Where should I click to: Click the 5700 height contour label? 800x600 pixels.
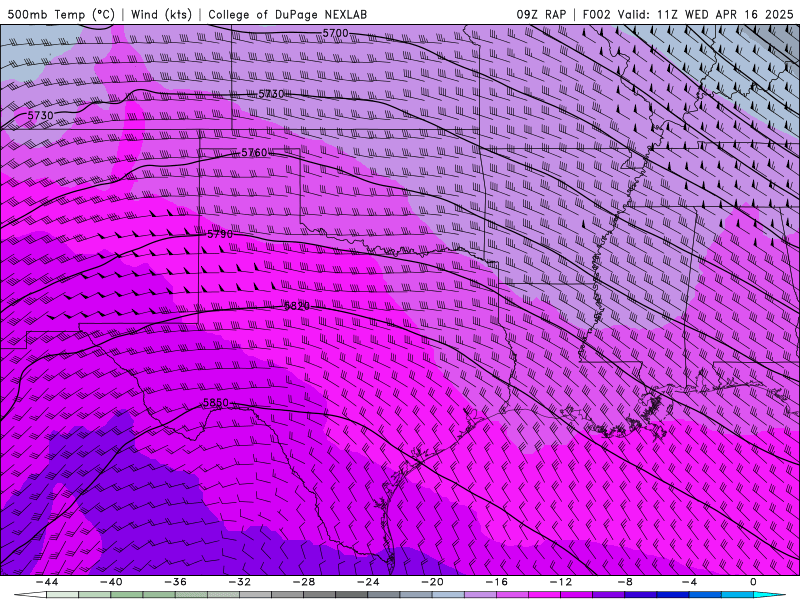pyautogui.click(x=335, y=33)
